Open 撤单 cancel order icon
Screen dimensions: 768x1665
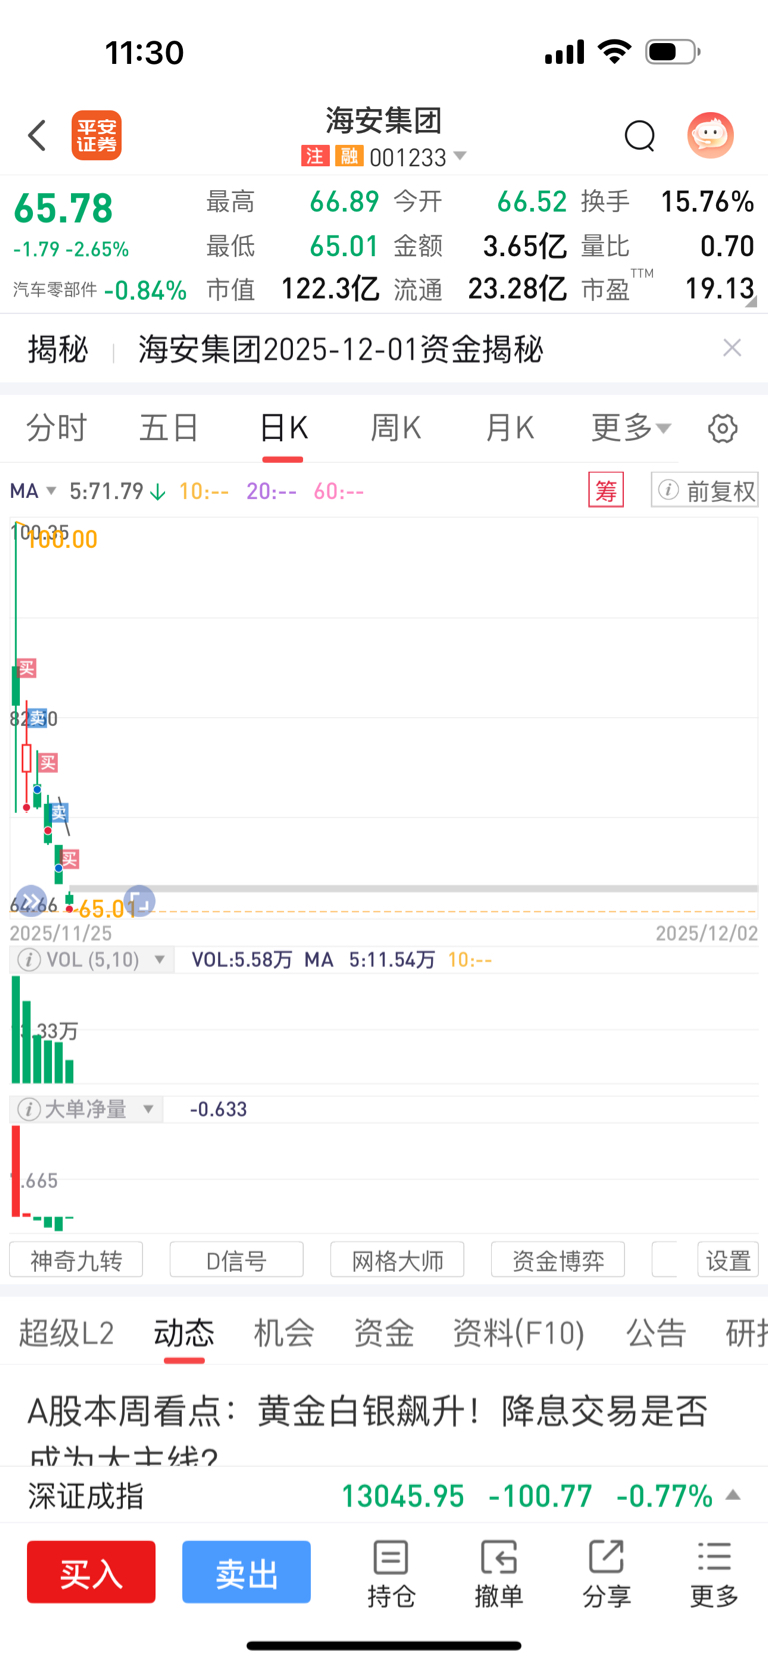(x=499, y=1574)
